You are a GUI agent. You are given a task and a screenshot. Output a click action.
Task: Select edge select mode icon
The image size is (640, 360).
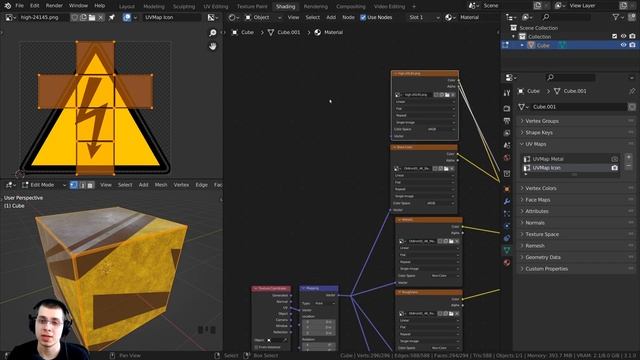(82, 185)
